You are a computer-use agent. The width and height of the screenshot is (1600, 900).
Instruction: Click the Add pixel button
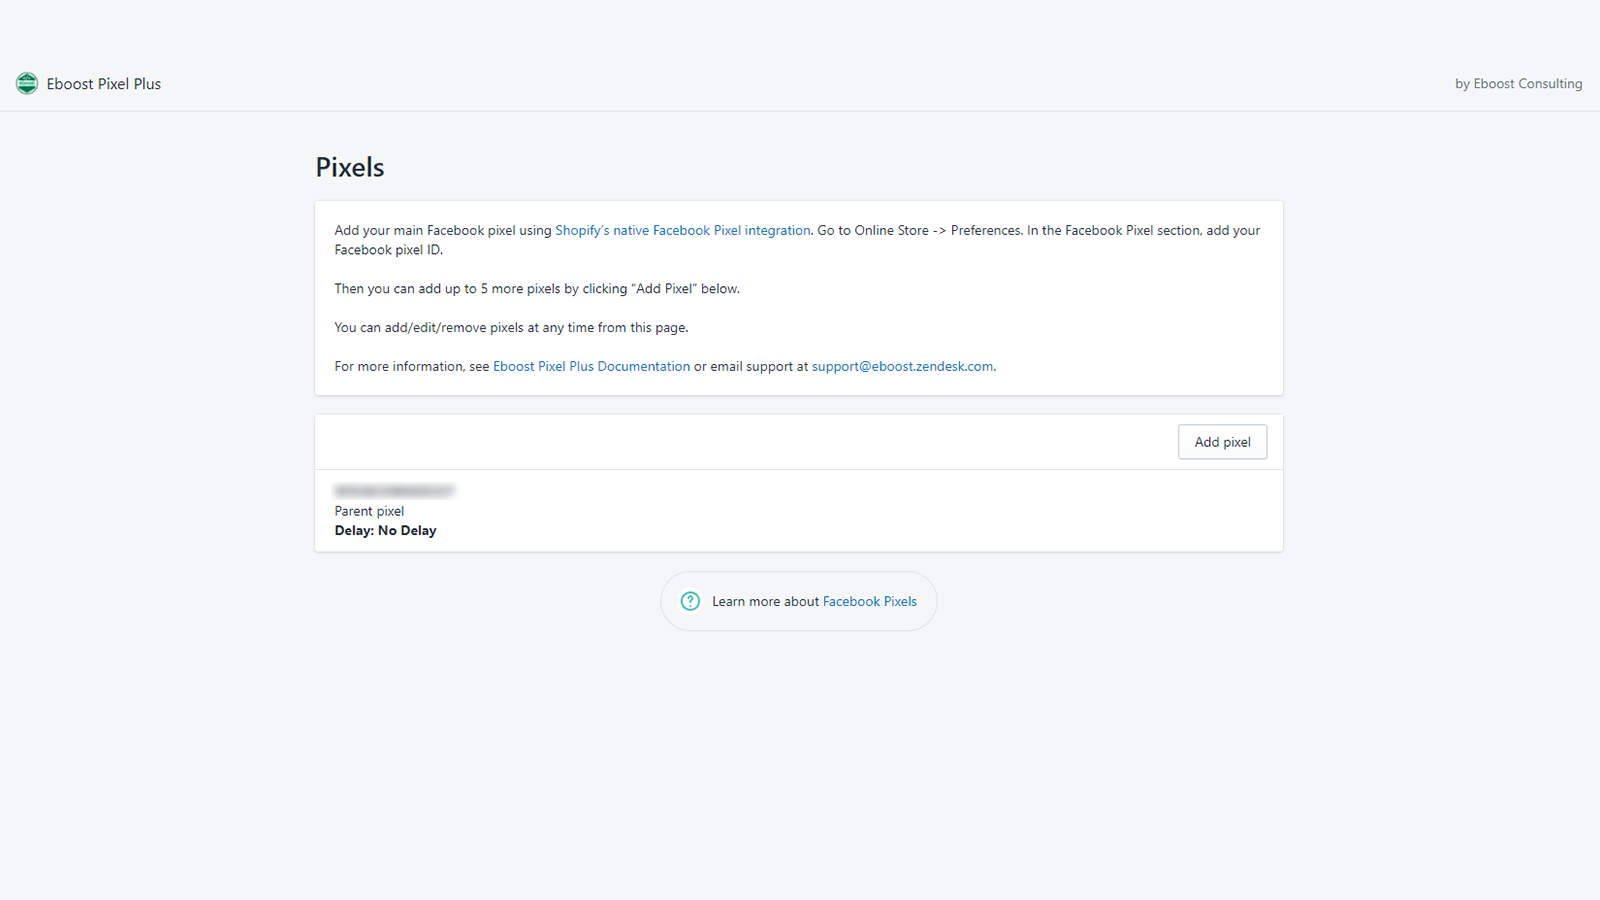[x=1222, y=442]
